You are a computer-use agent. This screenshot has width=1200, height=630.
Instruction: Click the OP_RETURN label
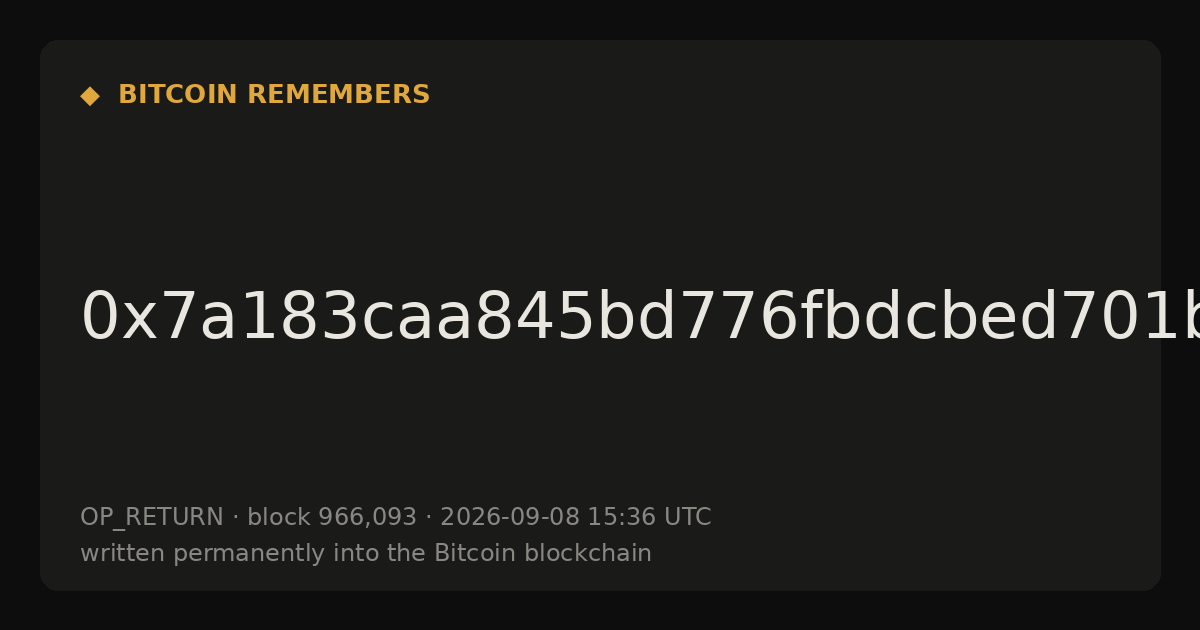coord(152,518)
